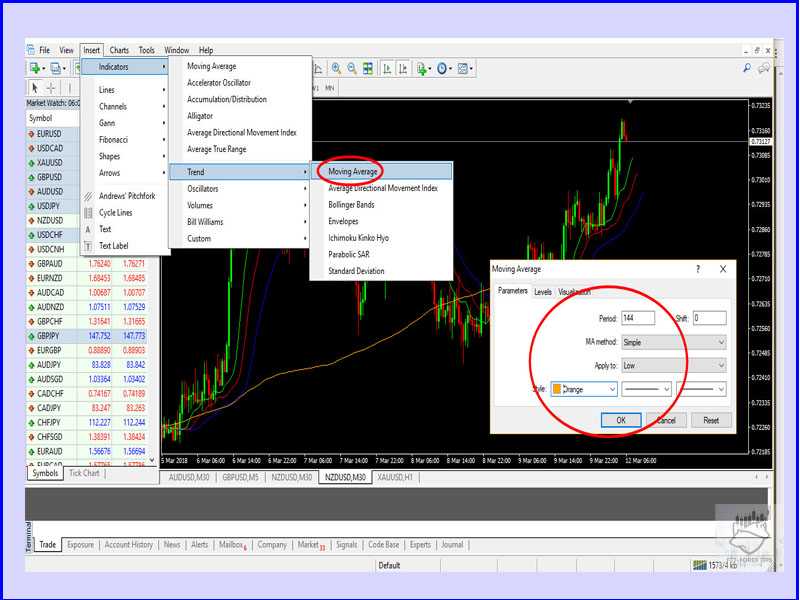Click the Tile Windows toolbar icon

368,68
